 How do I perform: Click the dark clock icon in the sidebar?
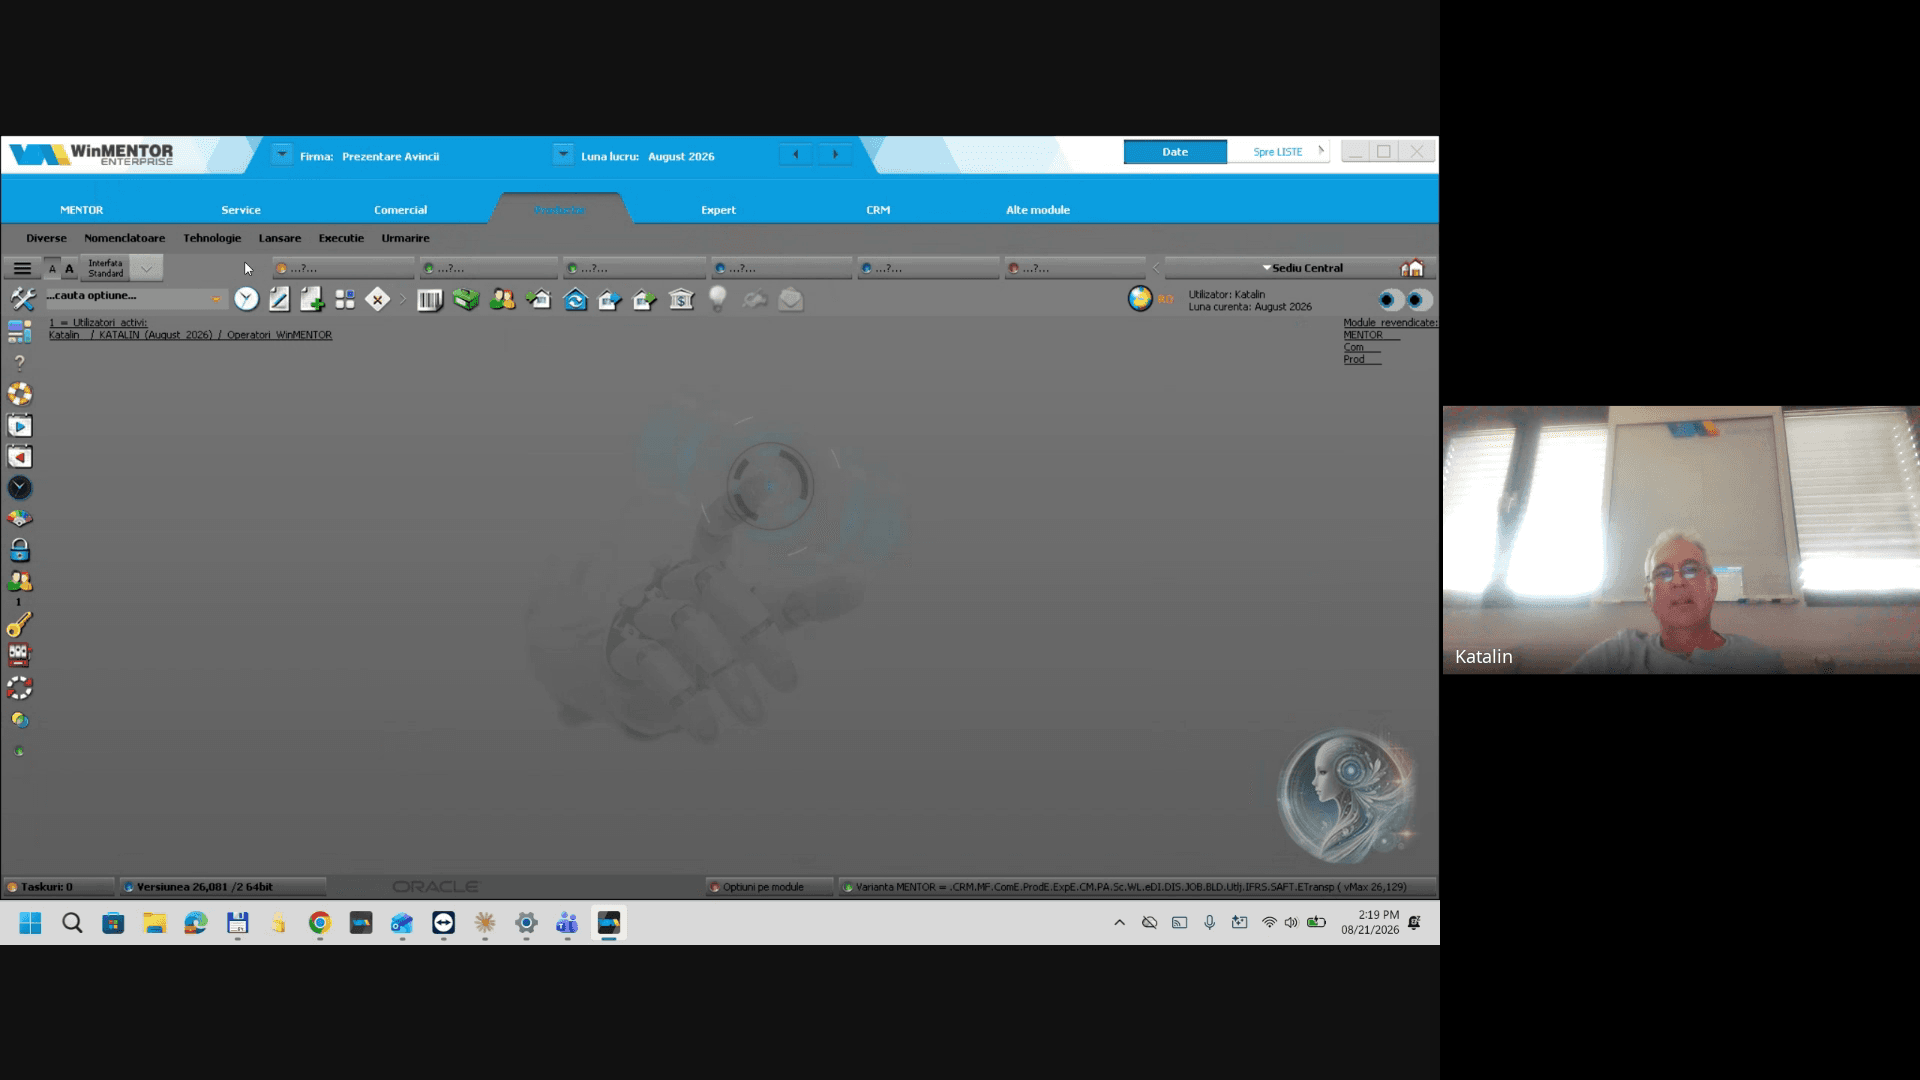pos(19,488)
